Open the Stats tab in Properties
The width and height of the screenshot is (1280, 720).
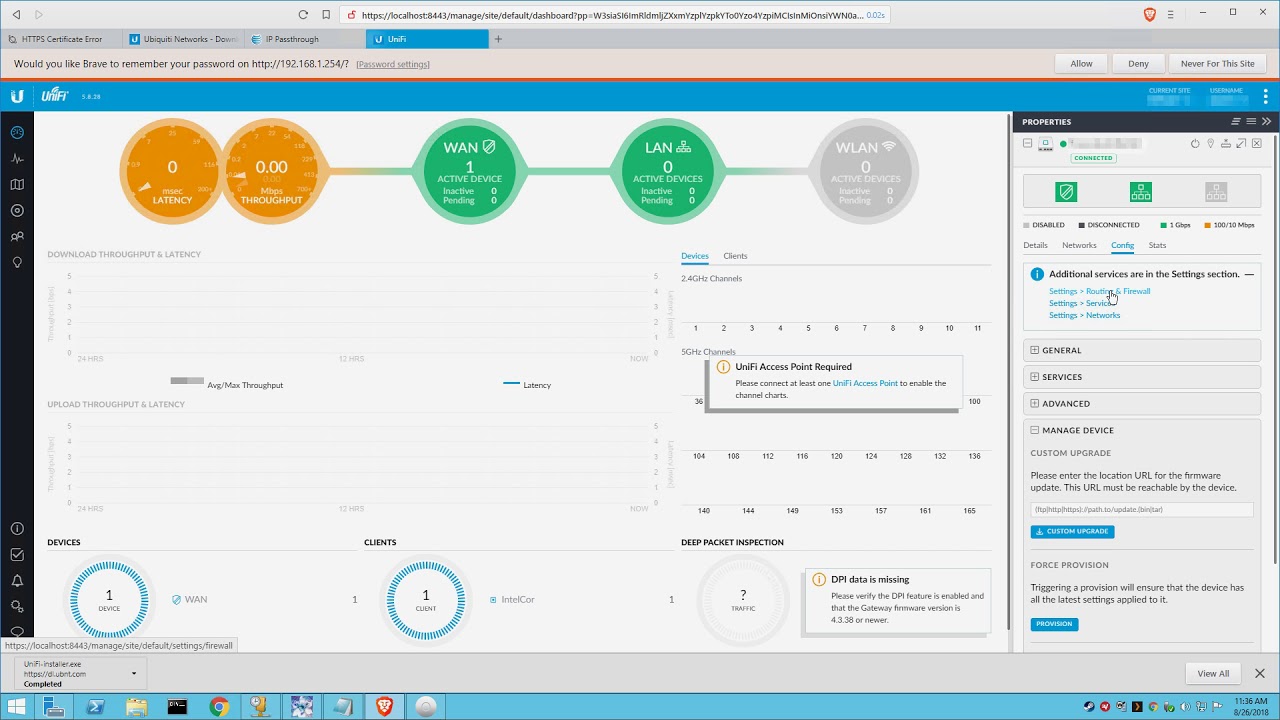[1157, 245]
